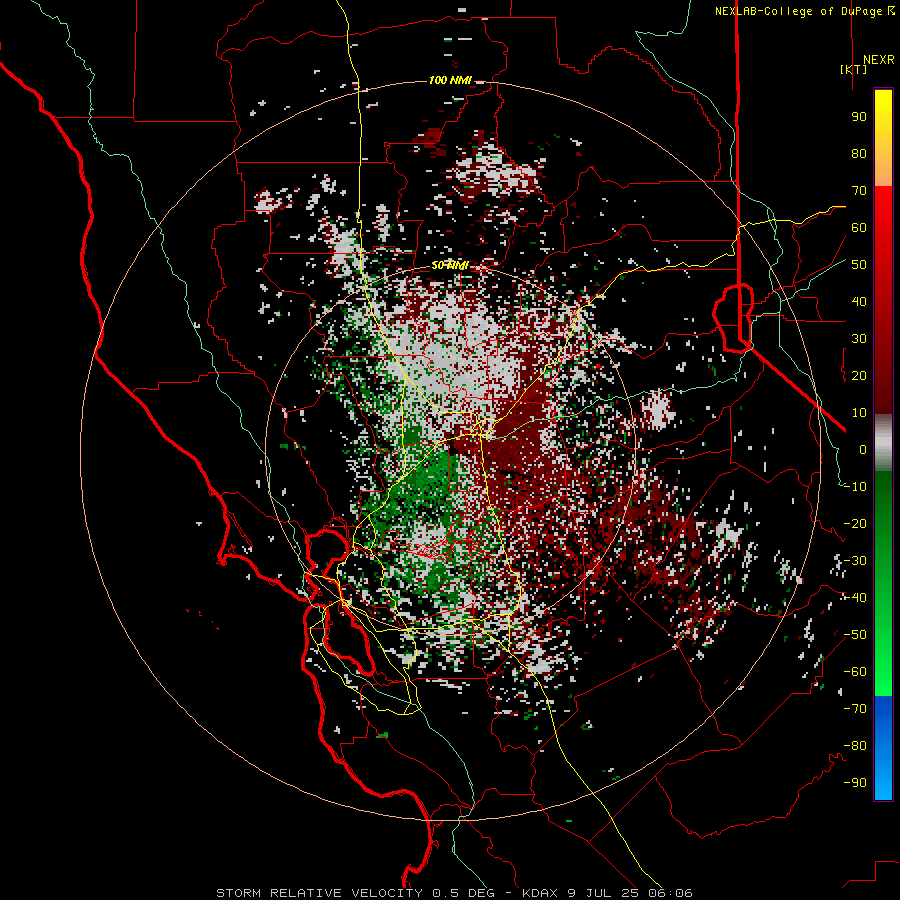
Task: Click the 0 scale label
Action: 863,449
